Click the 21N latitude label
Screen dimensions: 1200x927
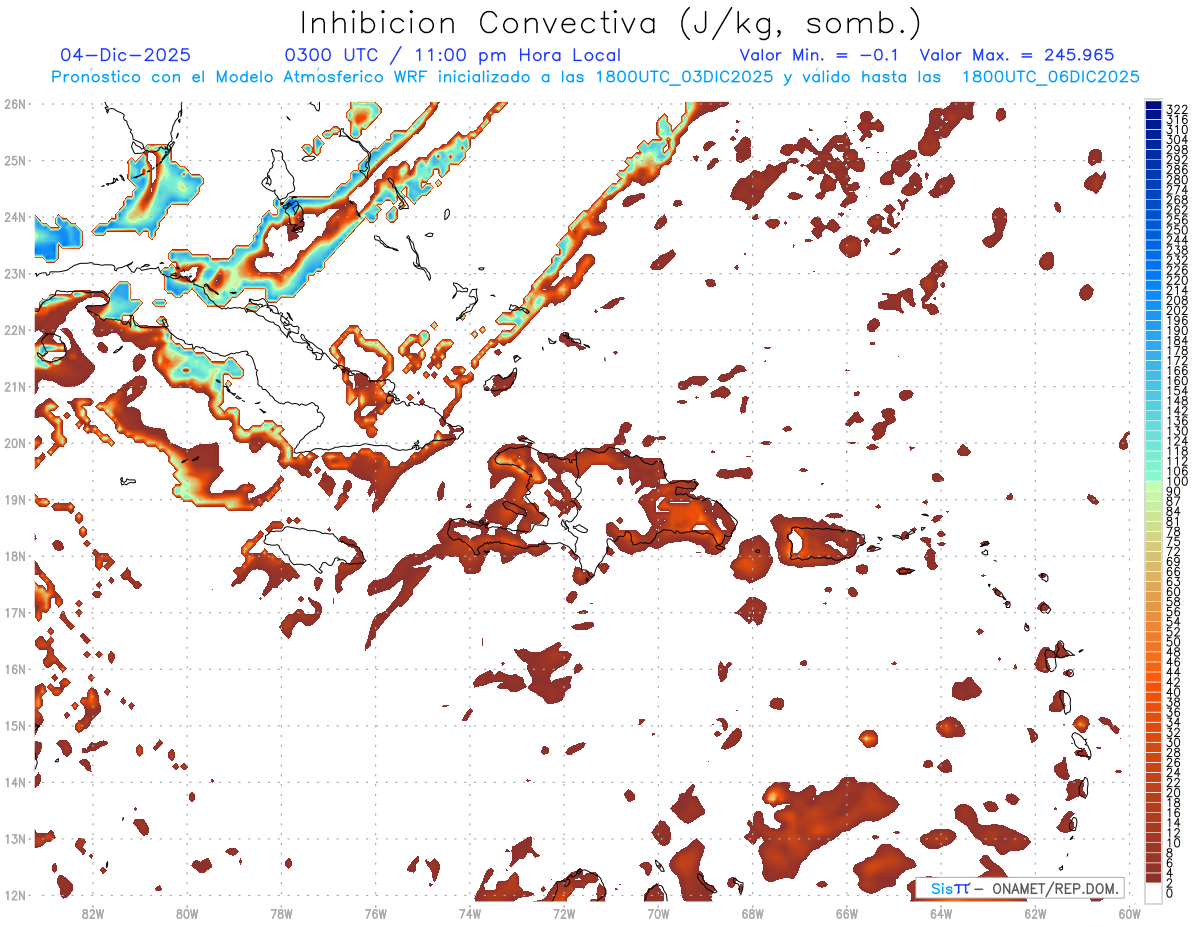[x=15, y=386]
